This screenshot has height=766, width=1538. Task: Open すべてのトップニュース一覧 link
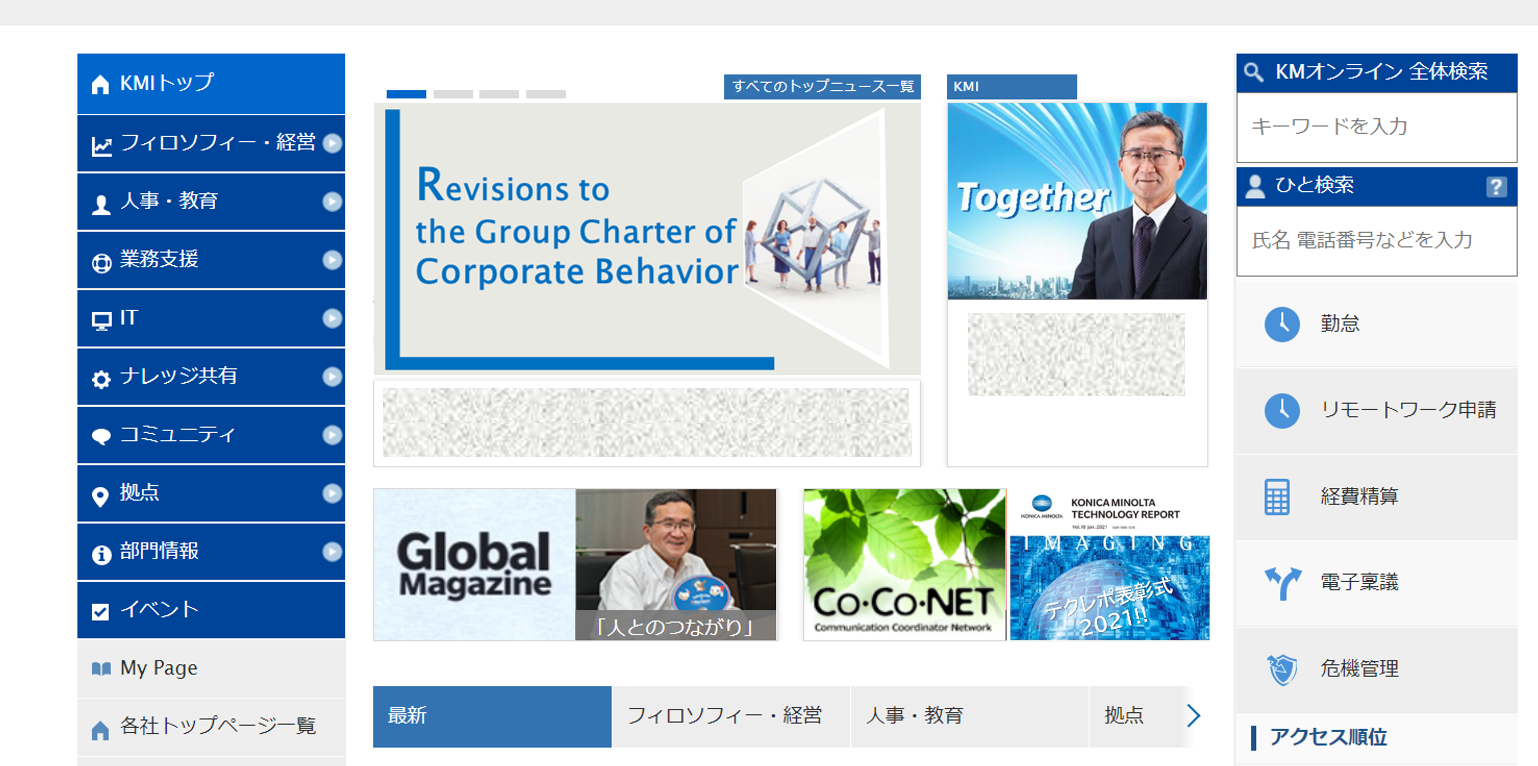pyautogui.click(x=822, y=87)
